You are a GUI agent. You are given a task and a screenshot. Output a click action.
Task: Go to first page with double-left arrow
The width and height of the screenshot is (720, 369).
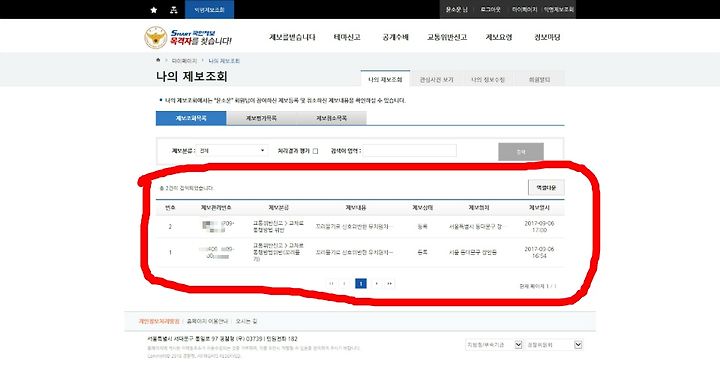[x=331, y=284]
